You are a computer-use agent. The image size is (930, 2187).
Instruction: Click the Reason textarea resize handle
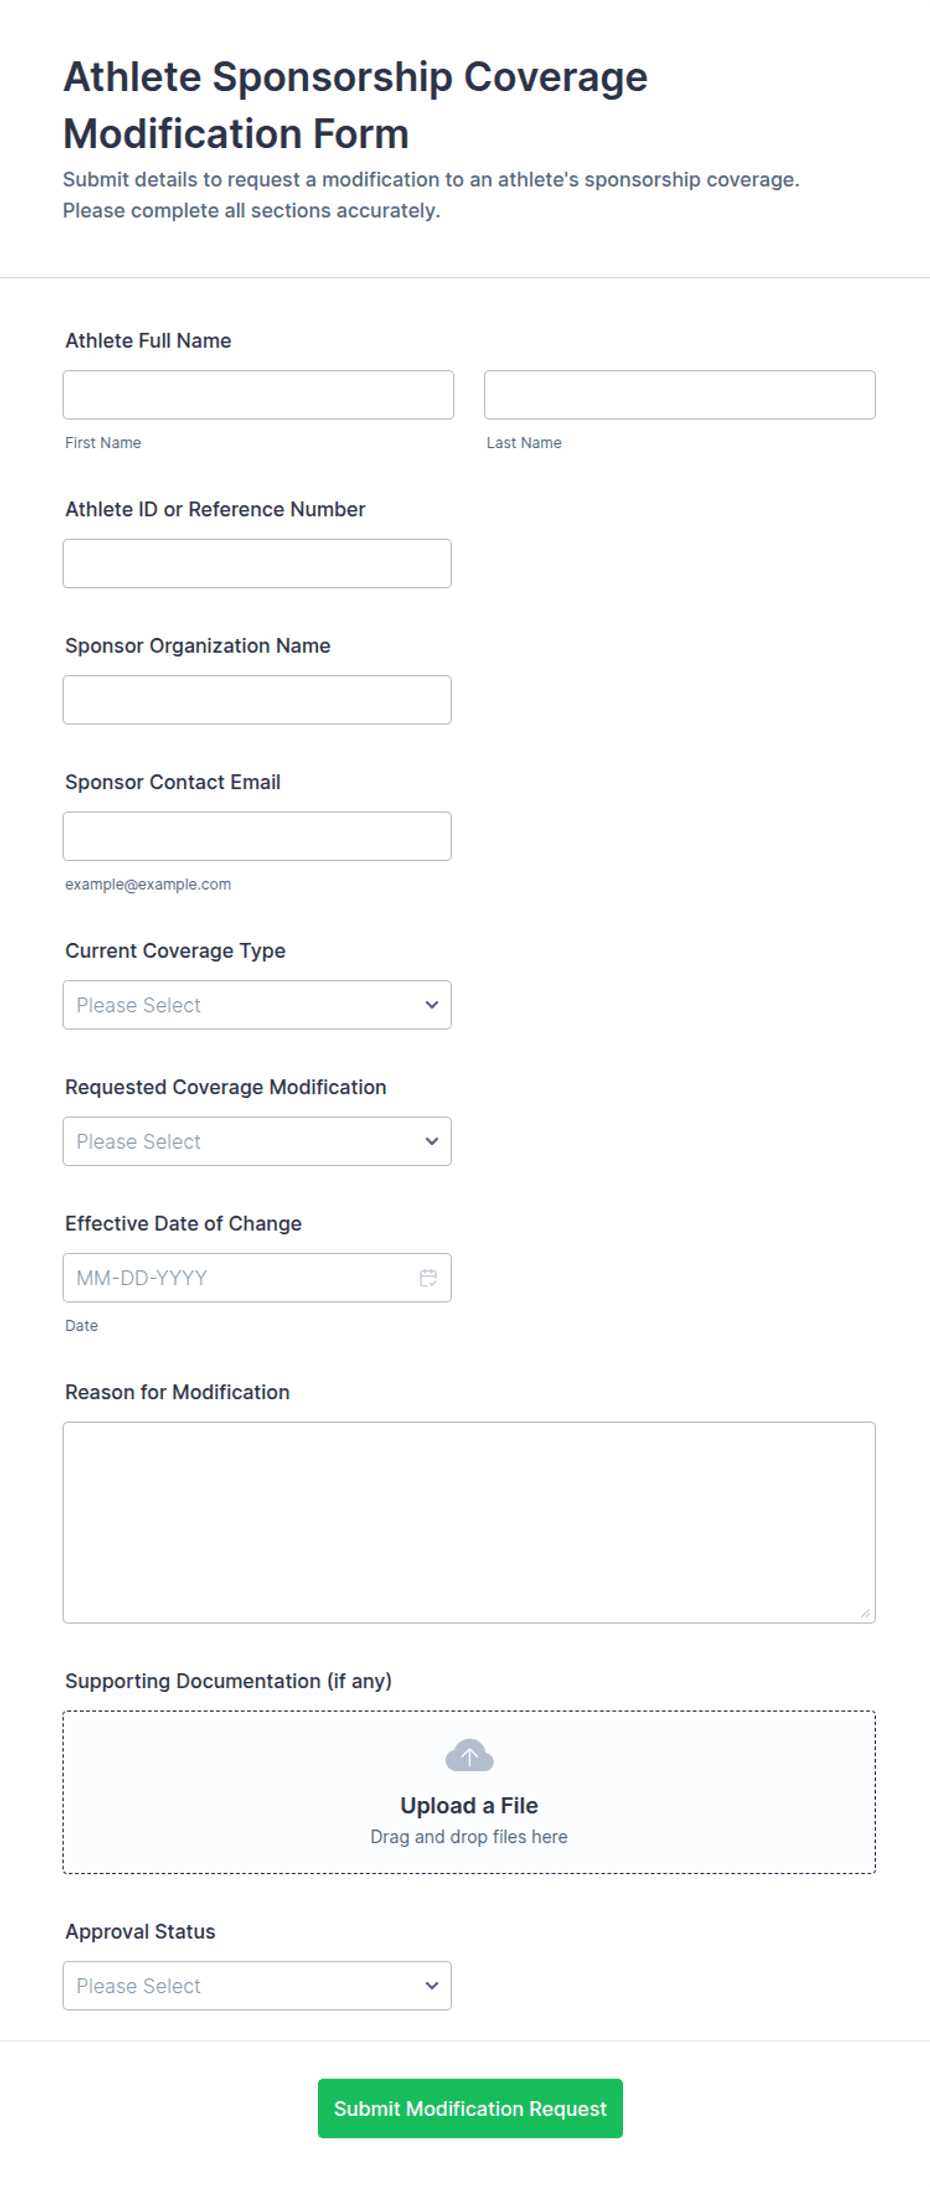pyautogui.click(x=865, y=1612)
